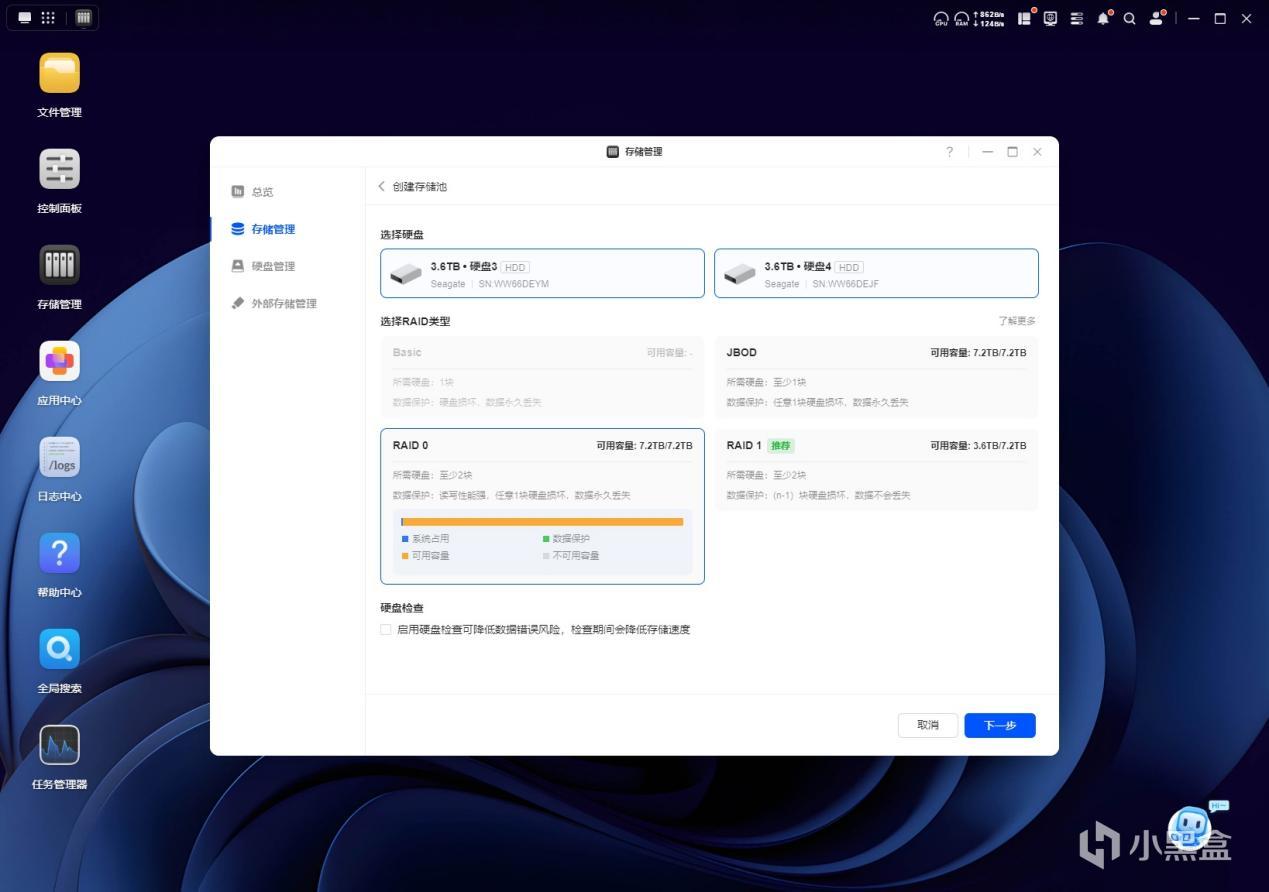This screenshot has height=892, width=1269.
Task: Click the gray 不可用容量 legend swatch
Action: click(x=546, y=556)
